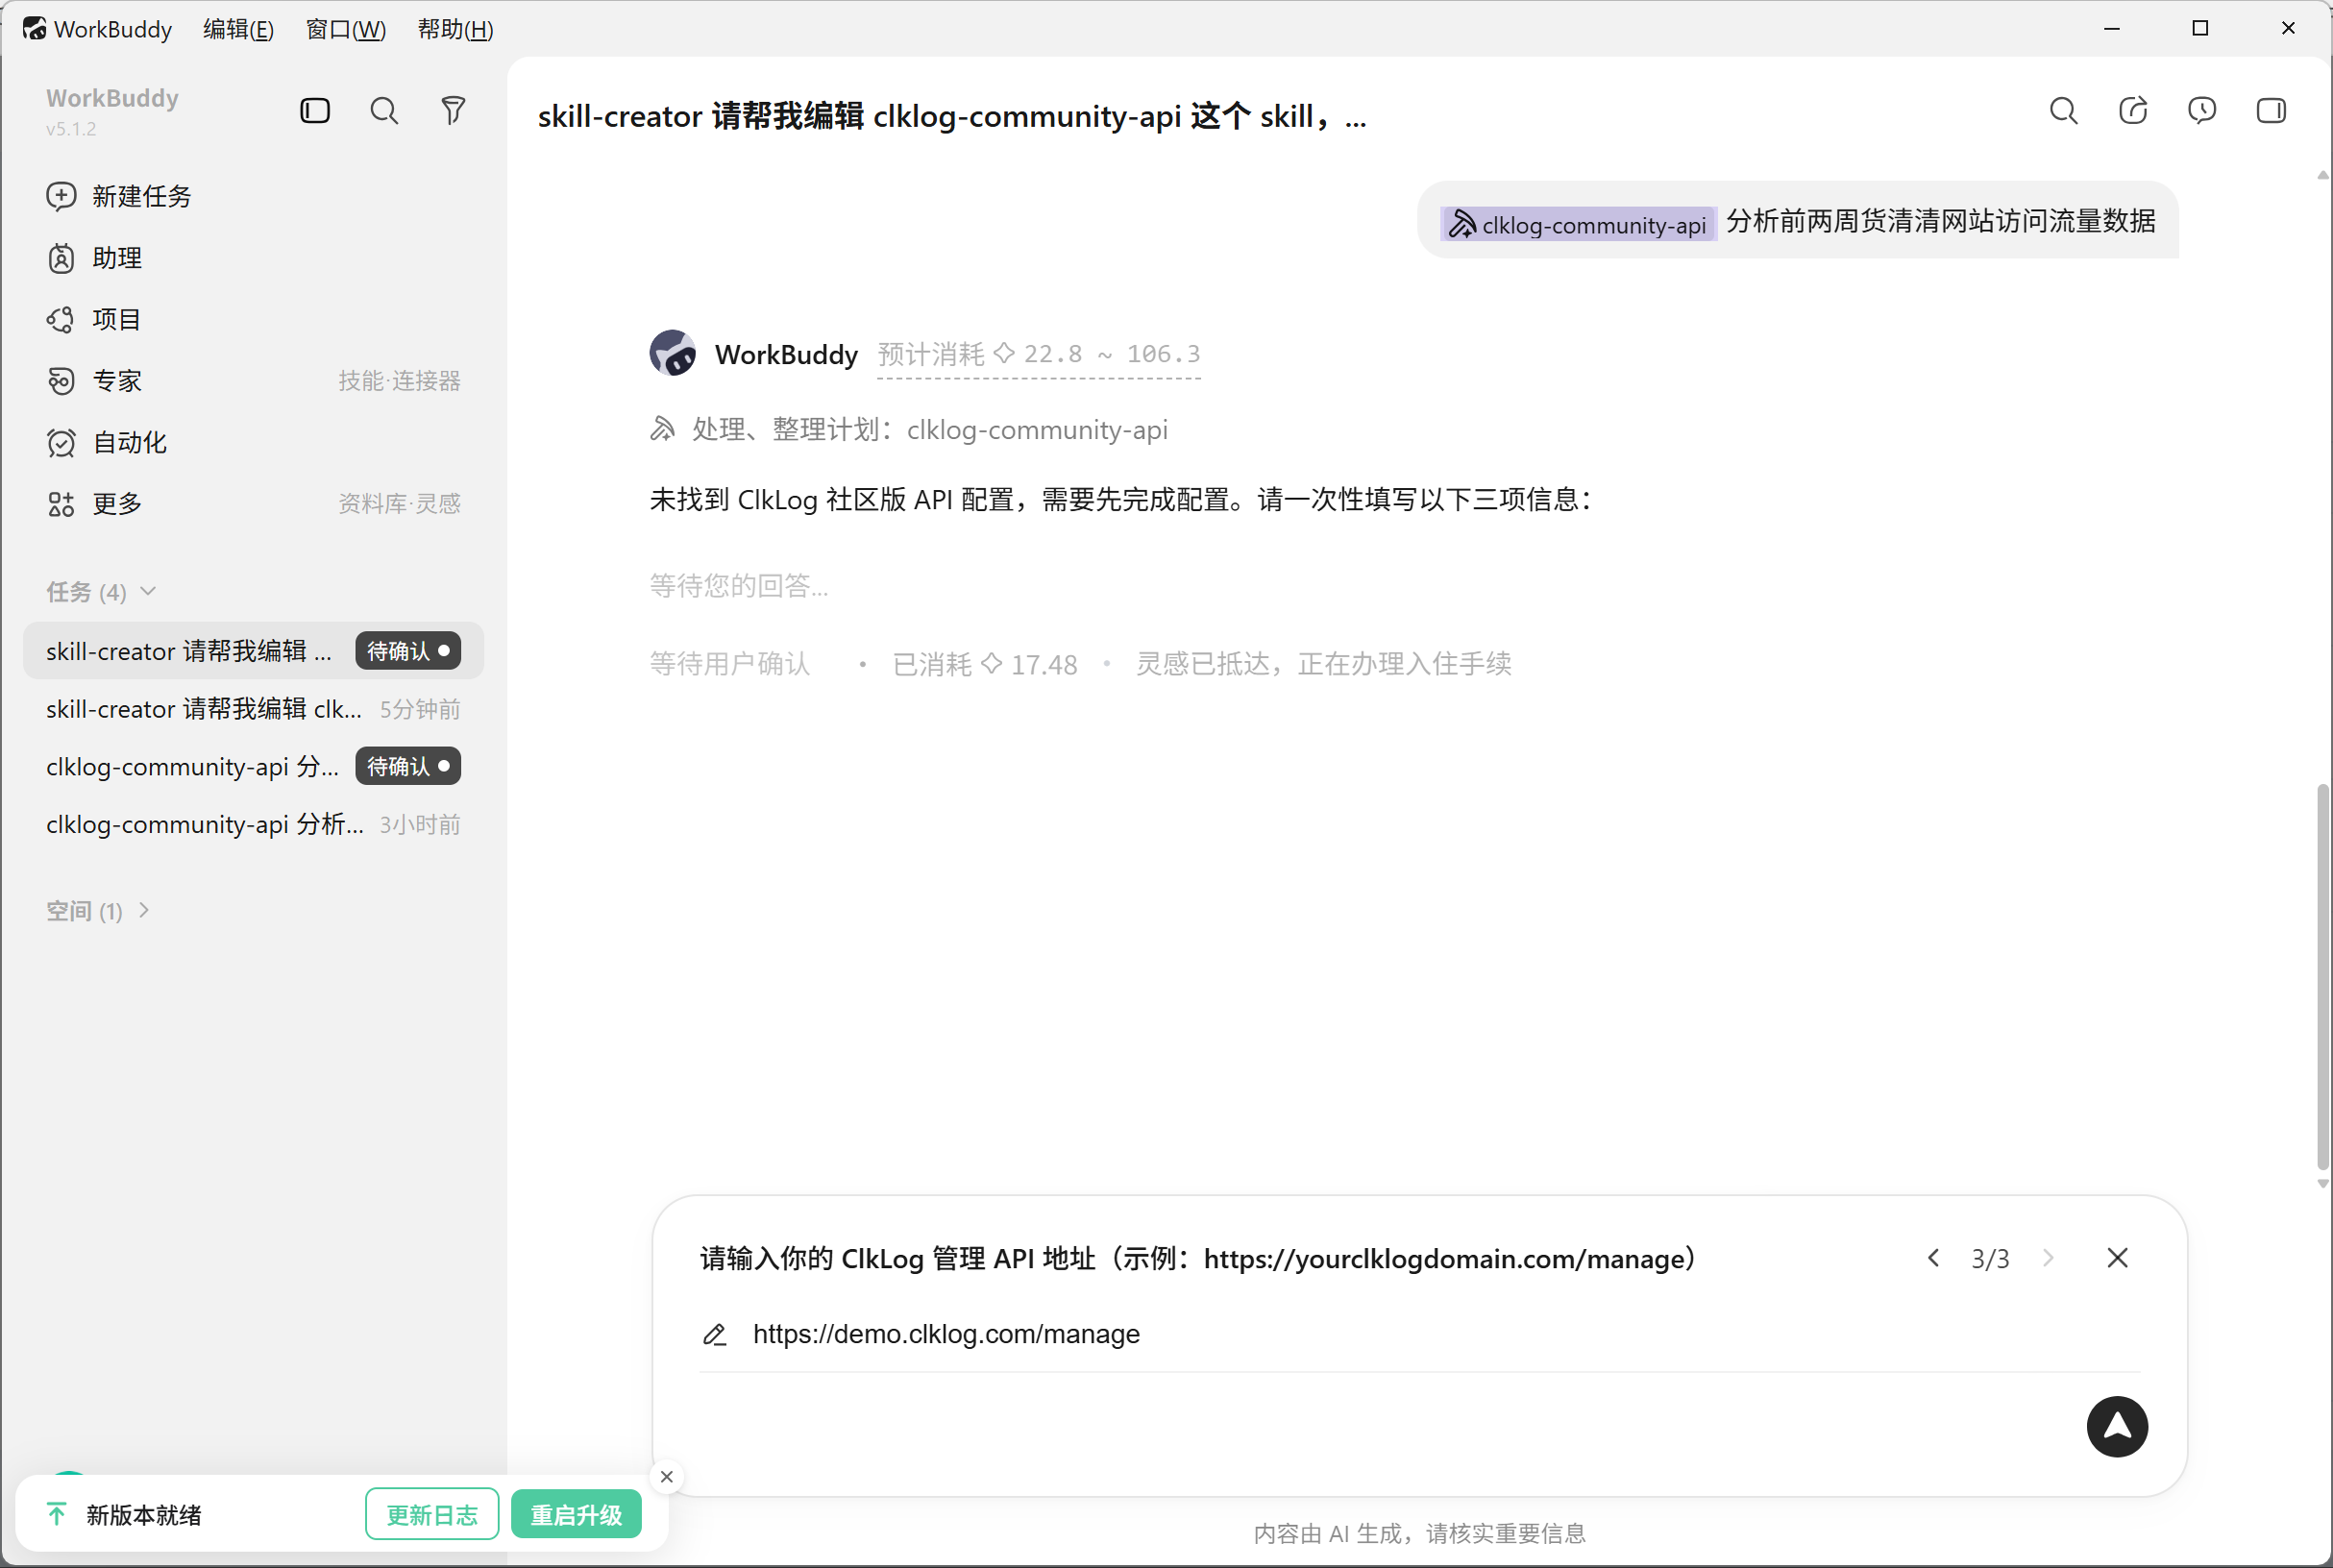Click the upgrade arrow icon near 新版本就绪

pyautogui.click(x=57, y=1514)
